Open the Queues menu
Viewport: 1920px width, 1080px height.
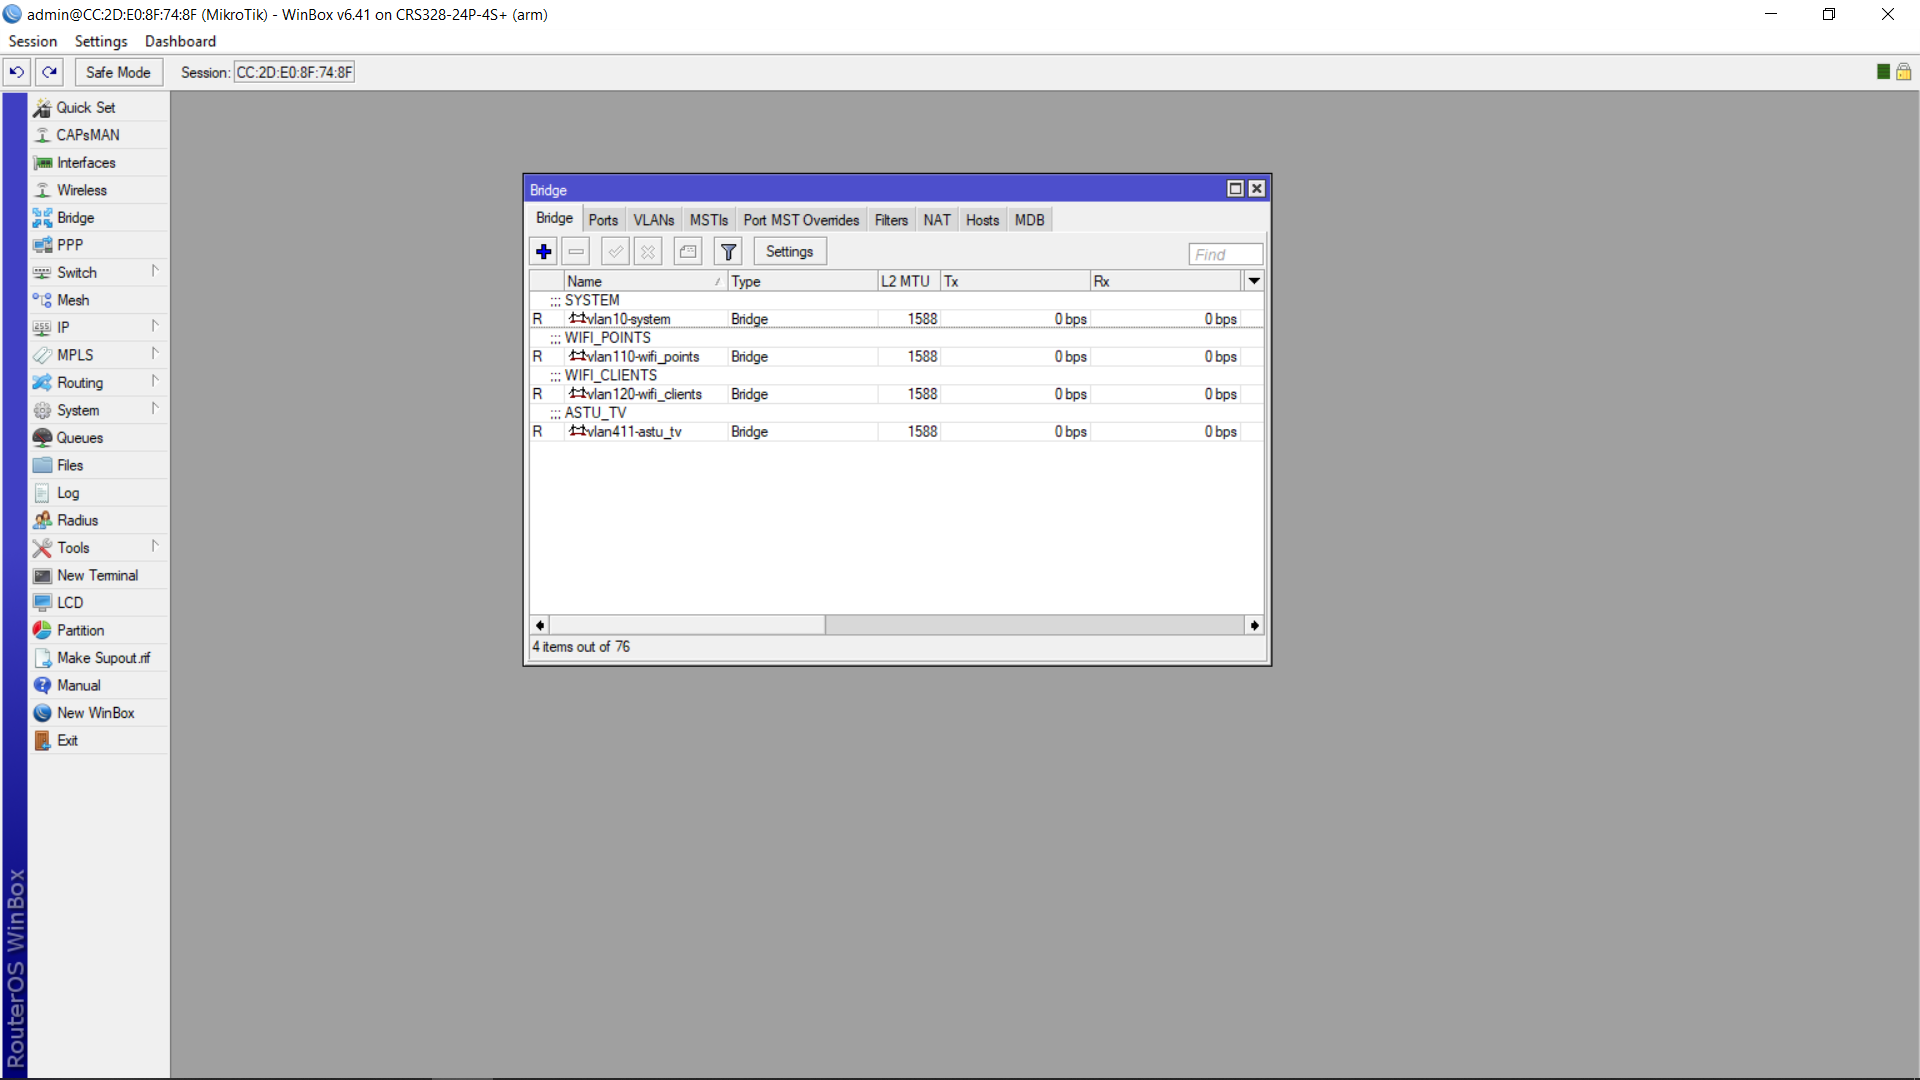98,437
